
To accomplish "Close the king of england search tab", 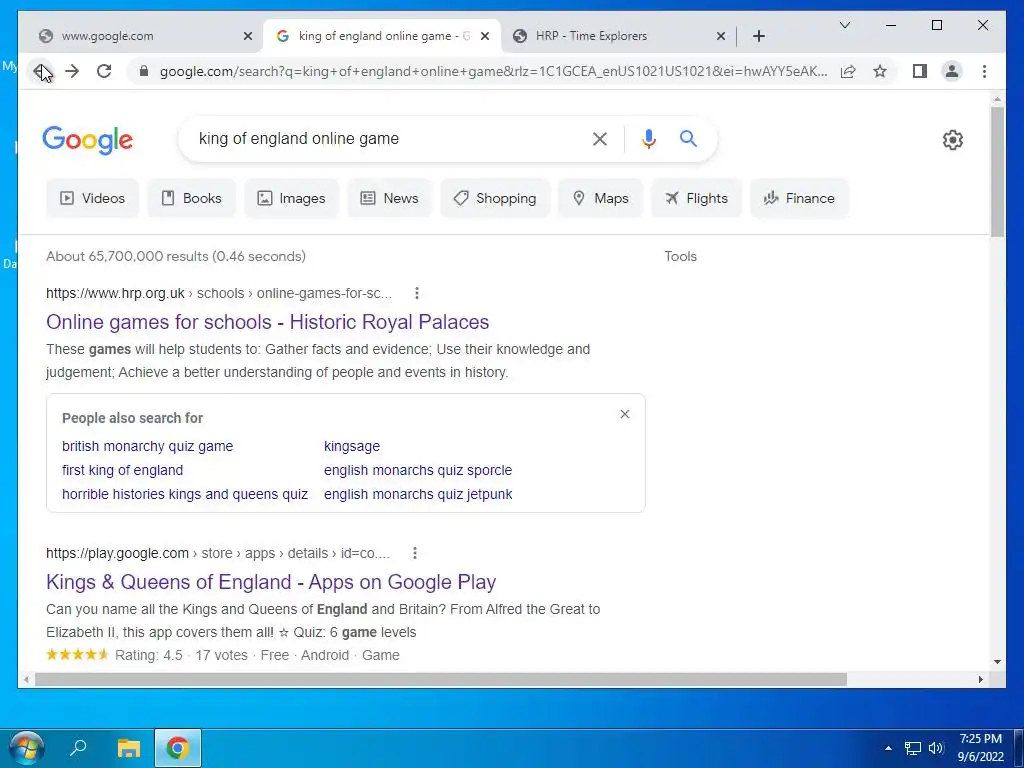I will [485, 36].
